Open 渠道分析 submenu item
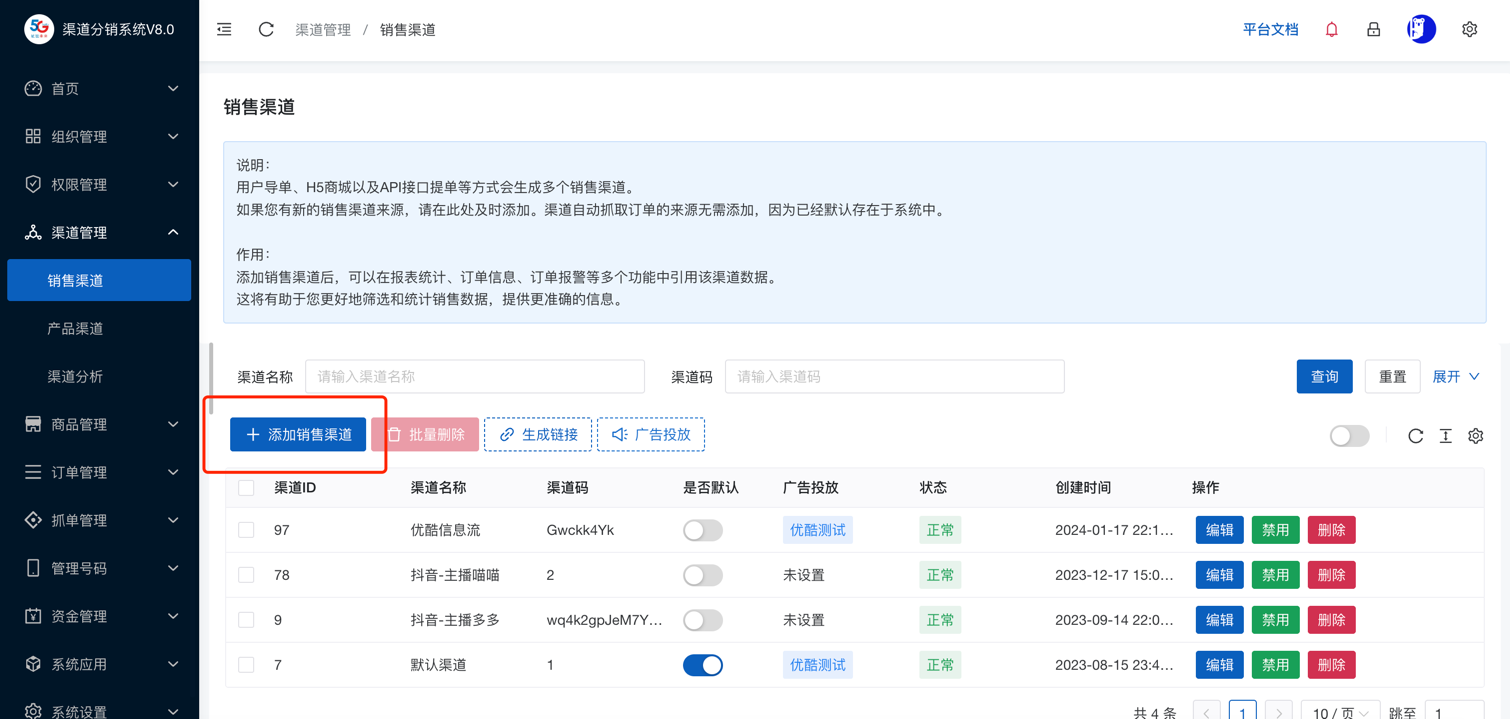1510x719 pixels. coord(76,376)
